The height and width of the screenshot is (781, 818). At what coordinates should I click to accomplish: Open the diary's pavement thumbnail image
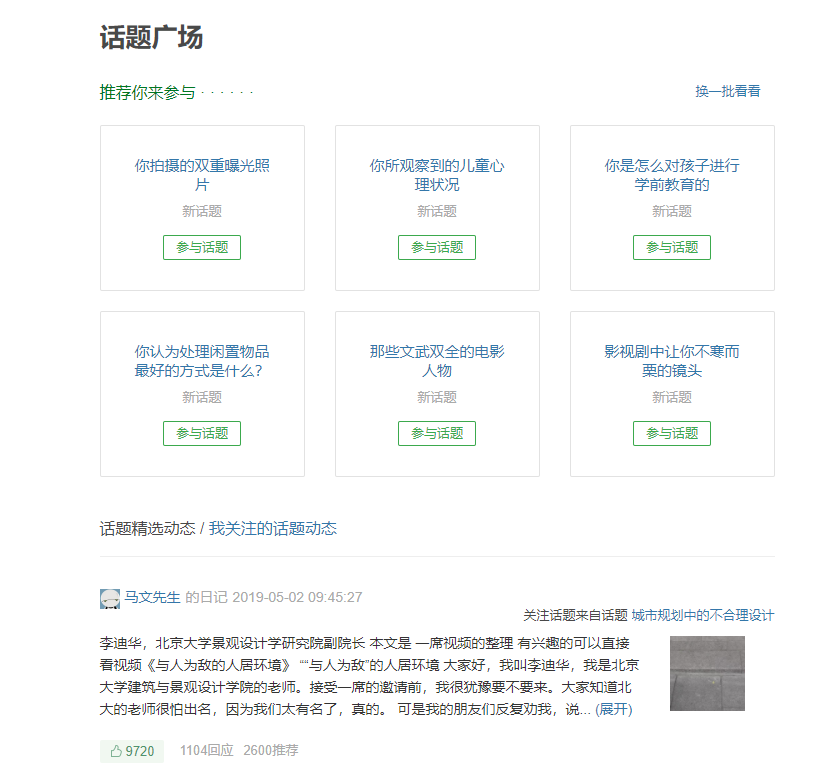(x=707, y=674)
